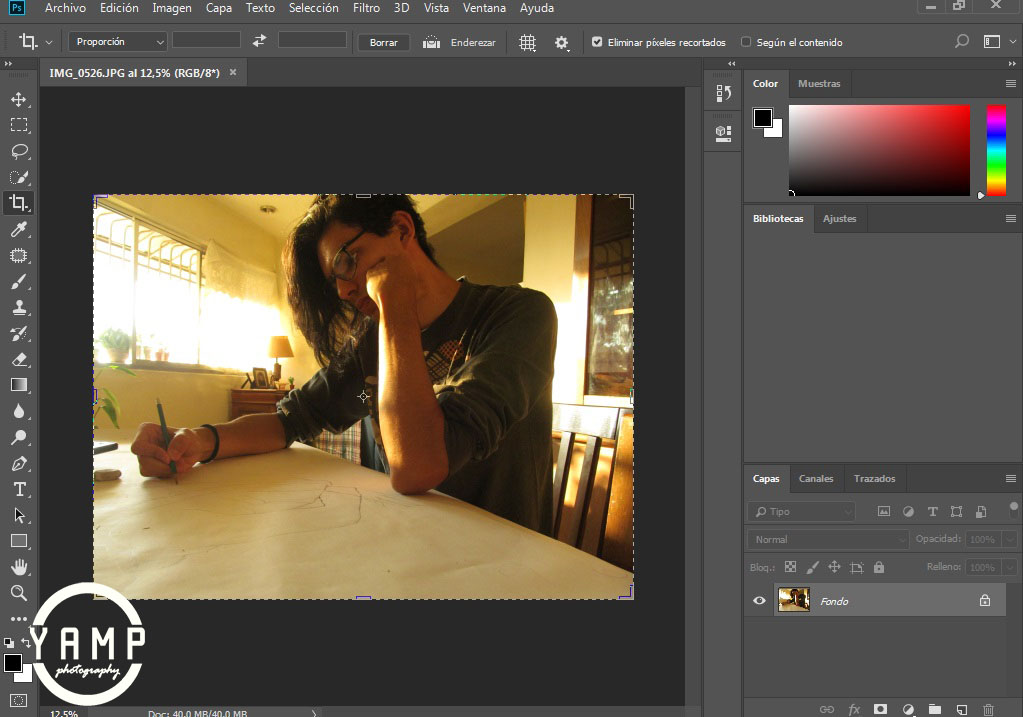Enable the Según el contenido checkbox

(x=746, y=42)
